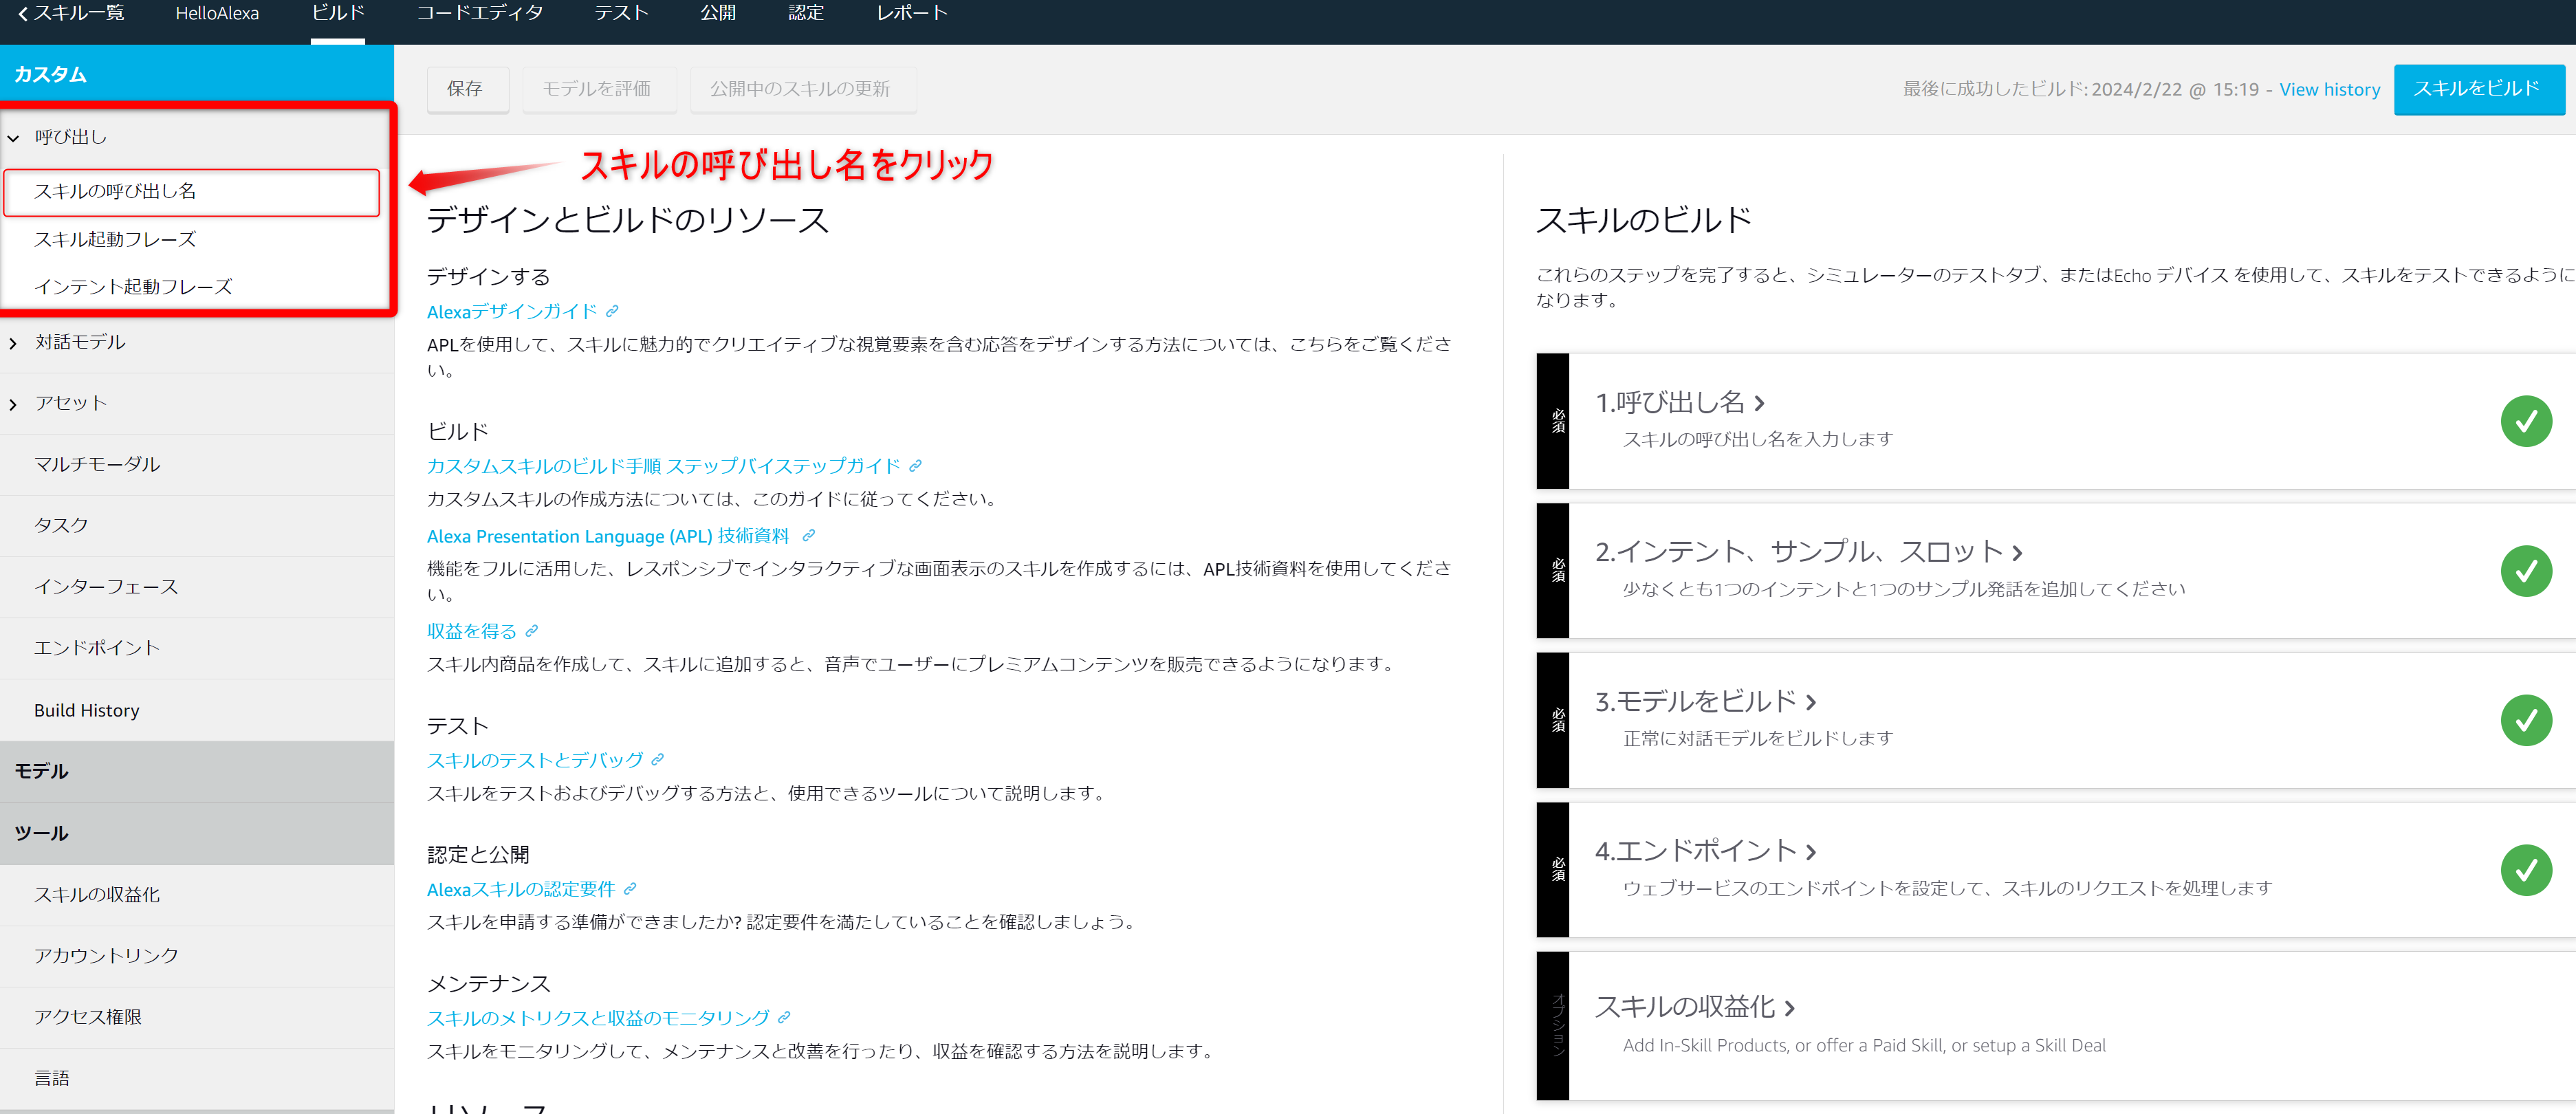Click the external link icon next to Alexaデザインガイド

(611, 311)
